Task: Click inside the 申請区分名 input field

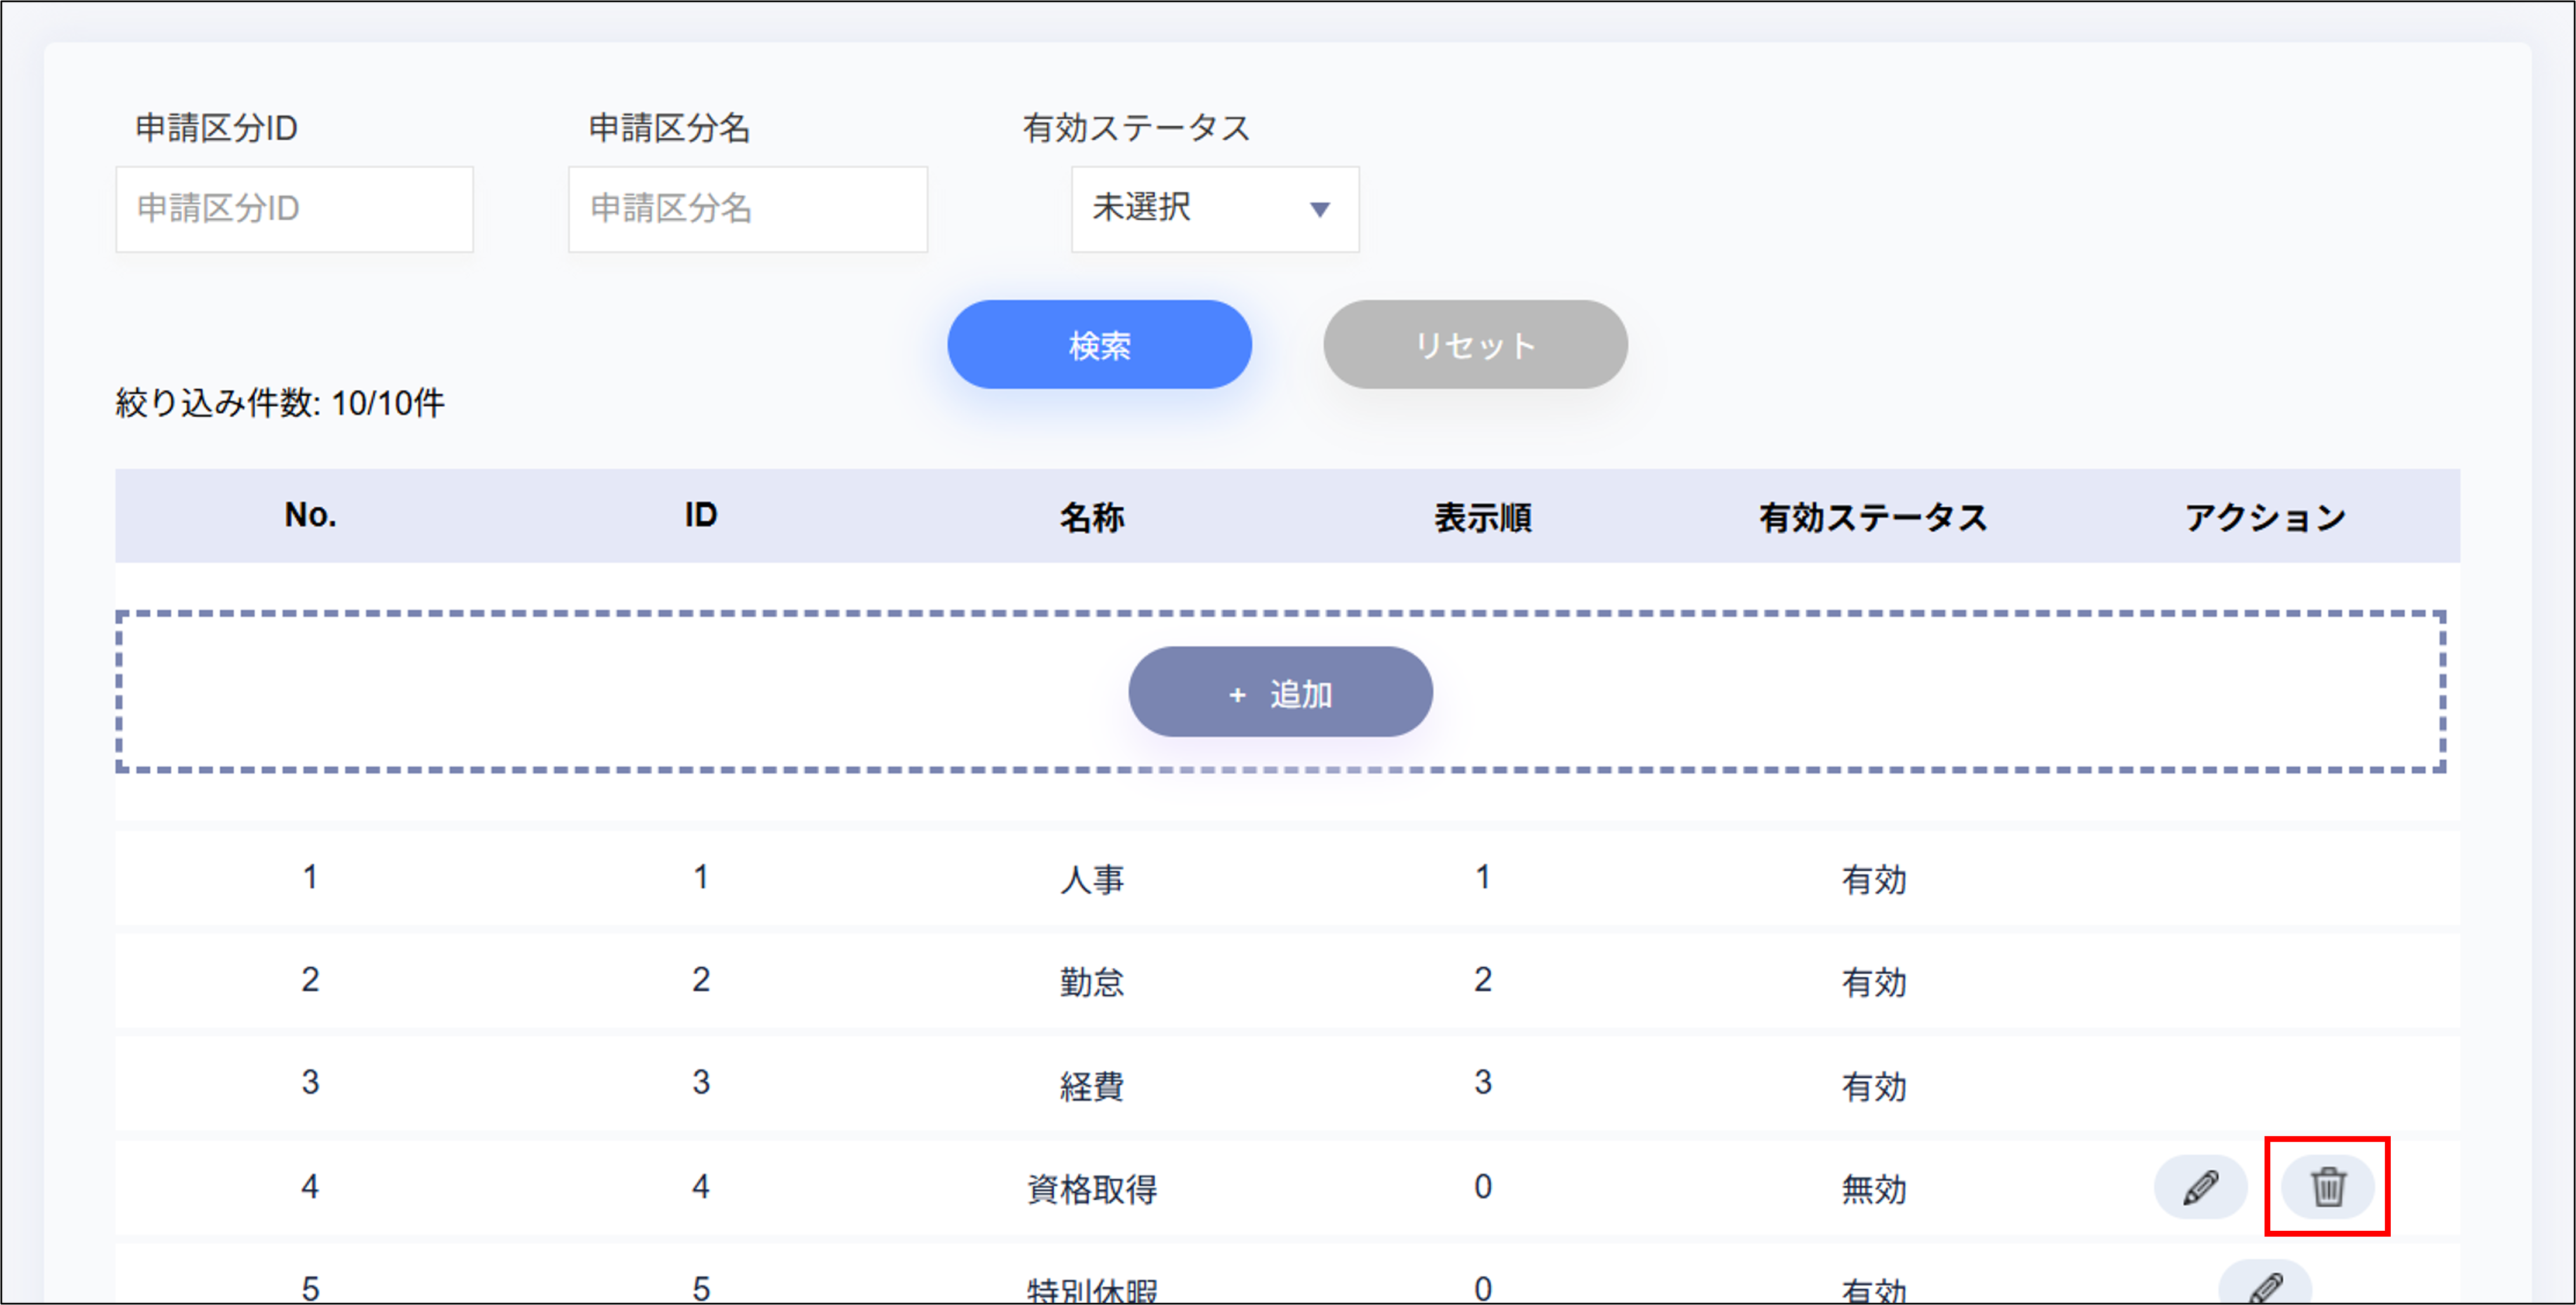Action: pos(748,210)
